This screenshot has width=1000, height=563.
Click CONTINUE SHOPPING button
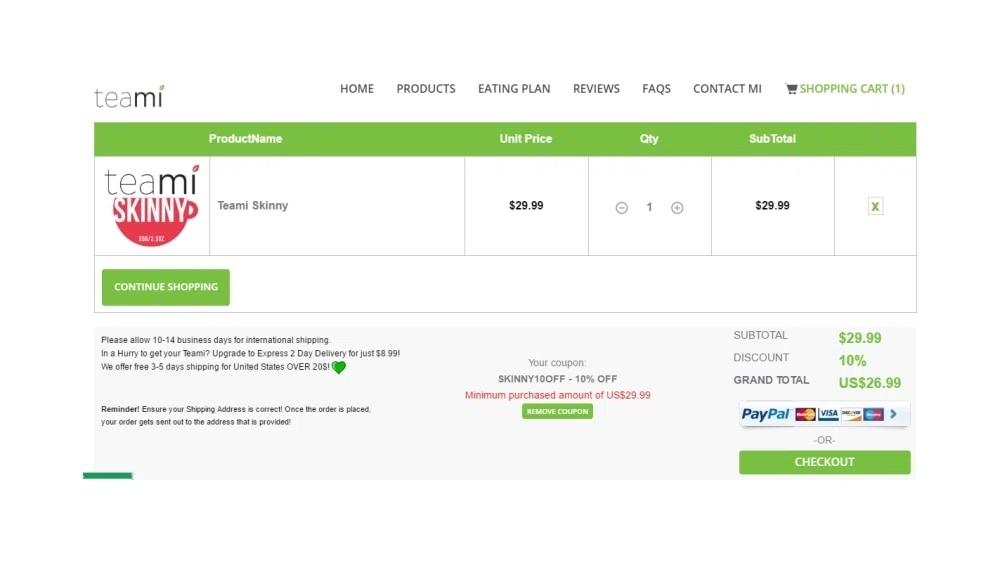point(166,287)
